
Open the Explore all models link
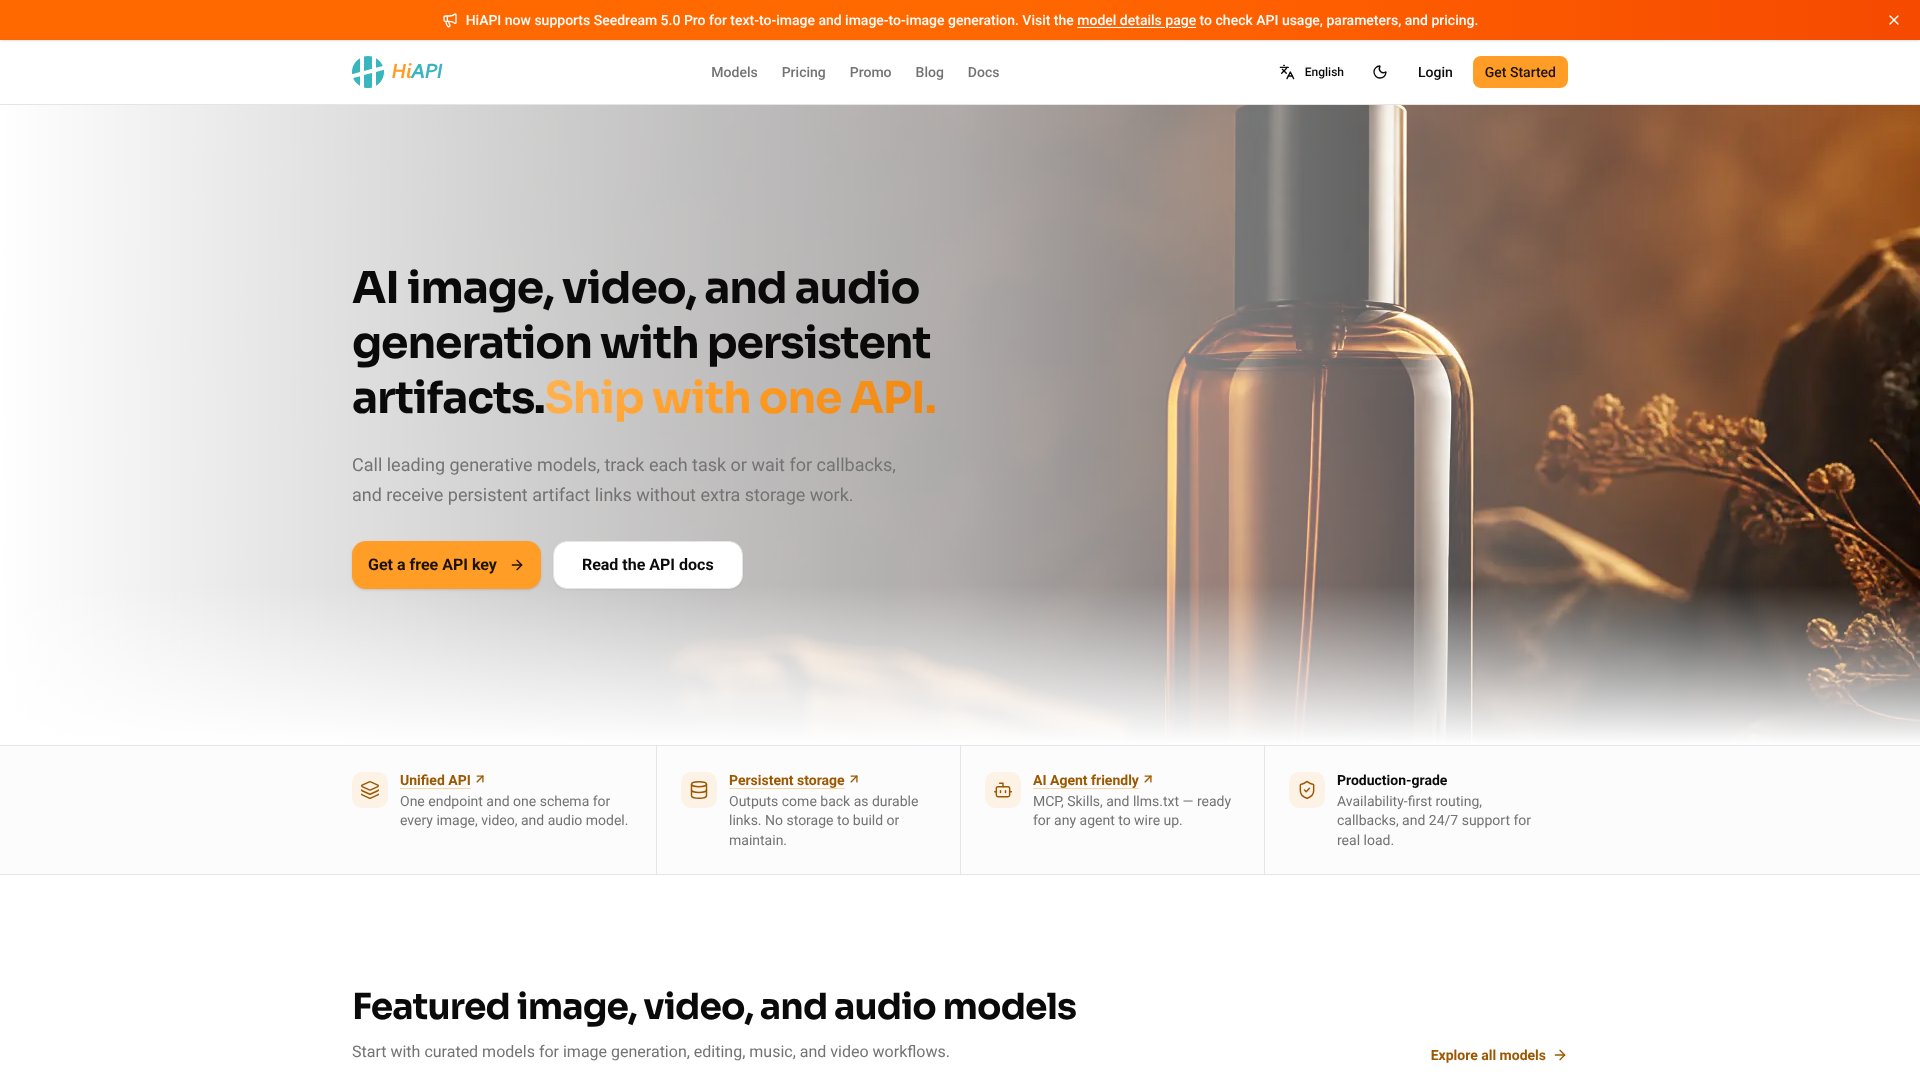click(1498, 1055)
